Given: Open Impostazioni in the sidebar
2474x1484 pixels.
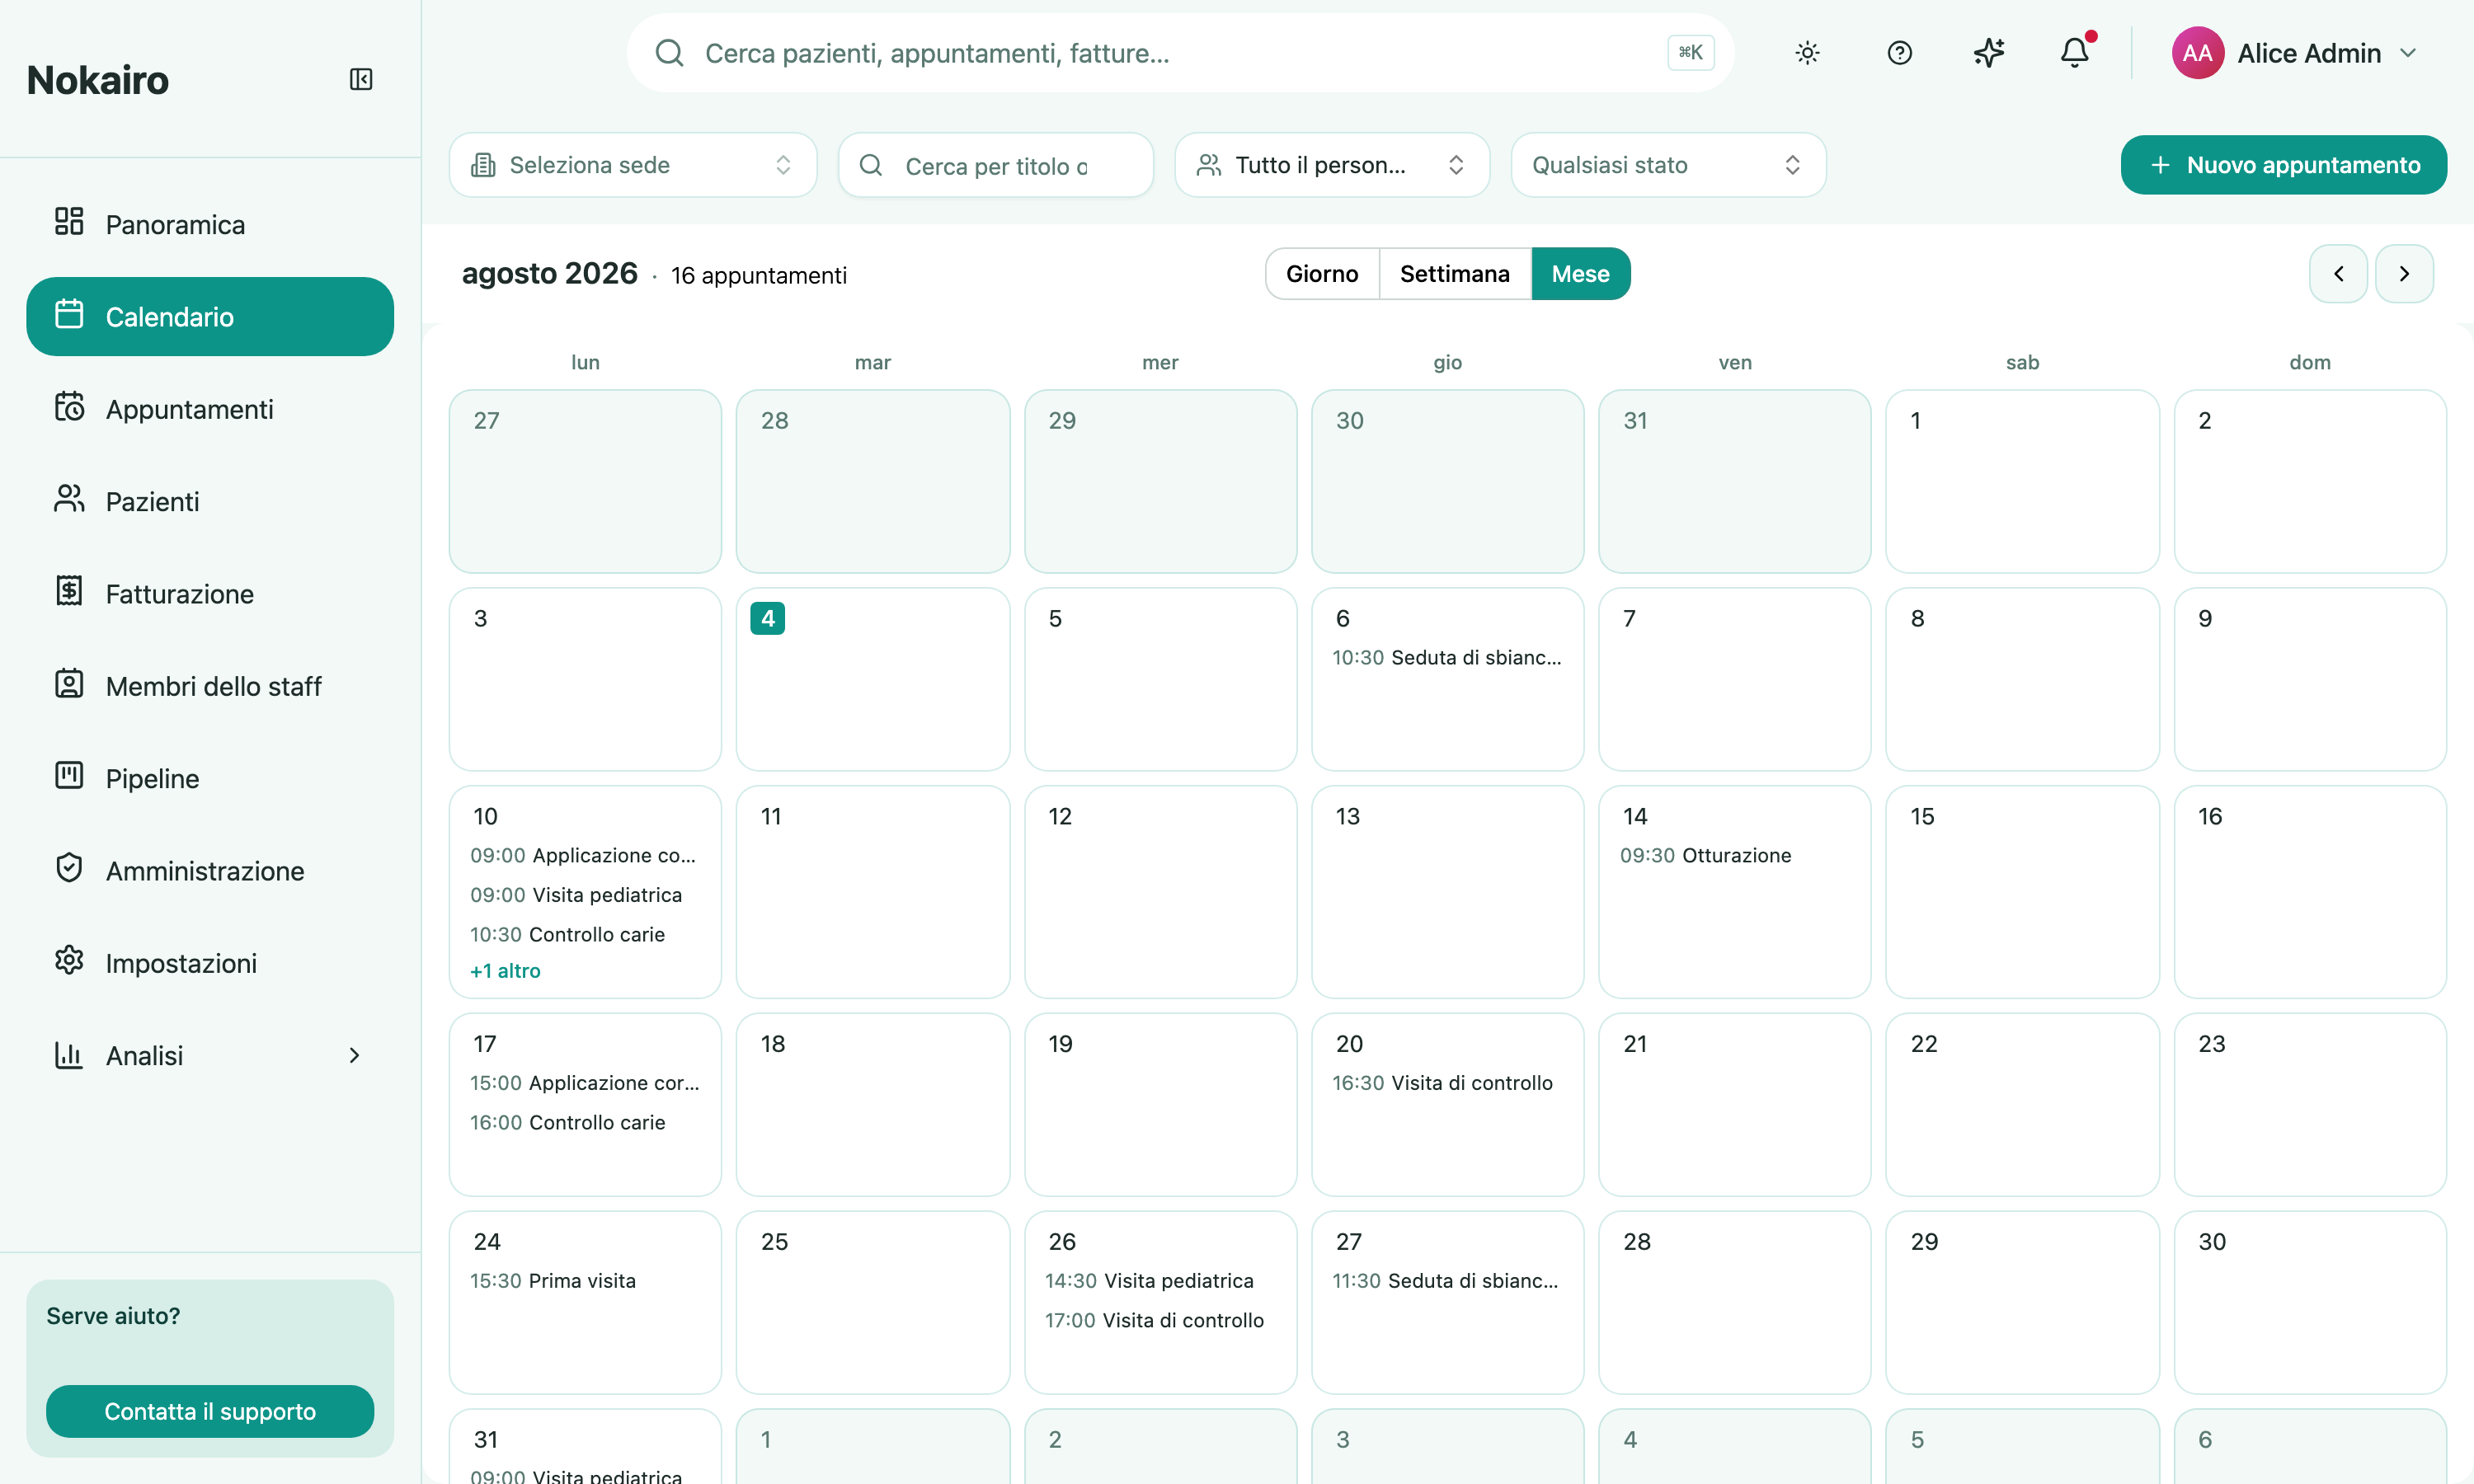Looking at the screenshot, I should pyautogui.click(x=210, y=963).
